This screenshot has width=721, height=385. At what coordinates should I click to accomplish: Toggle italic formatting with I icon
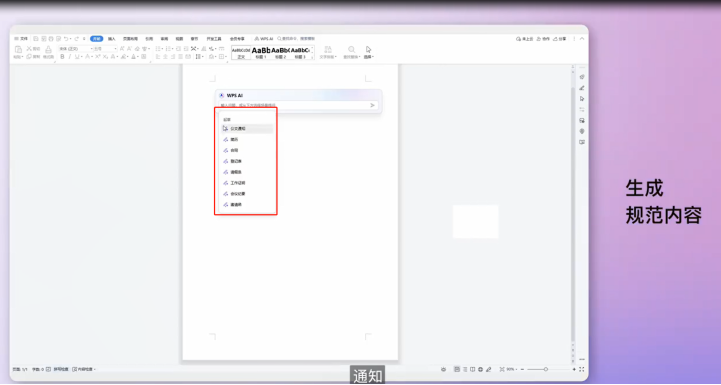click(70, 57)
